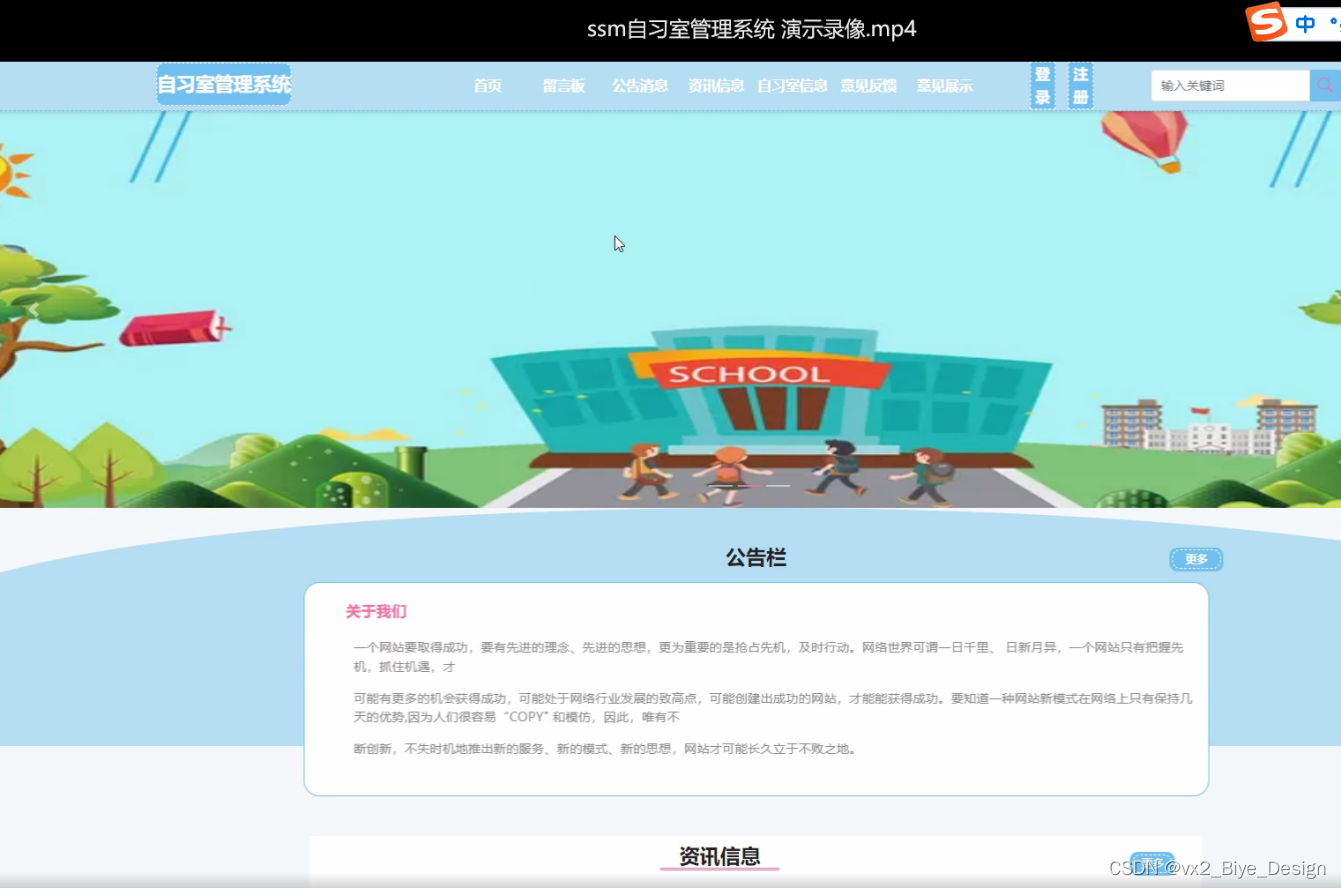This screenshot has height=888, width=1341.
Task: Select the pink middle carousel indicator
Action: 748,486
